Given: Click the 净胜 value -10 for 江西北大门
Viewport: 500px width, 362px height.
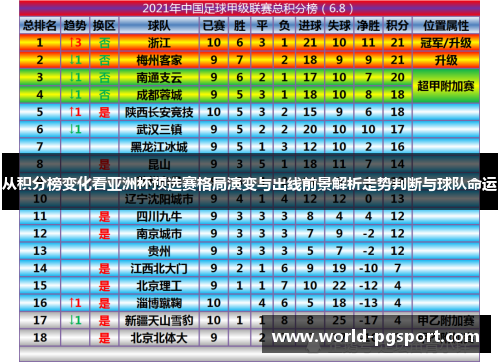Looking at the screenshot, I should click(x=368, y=268).
